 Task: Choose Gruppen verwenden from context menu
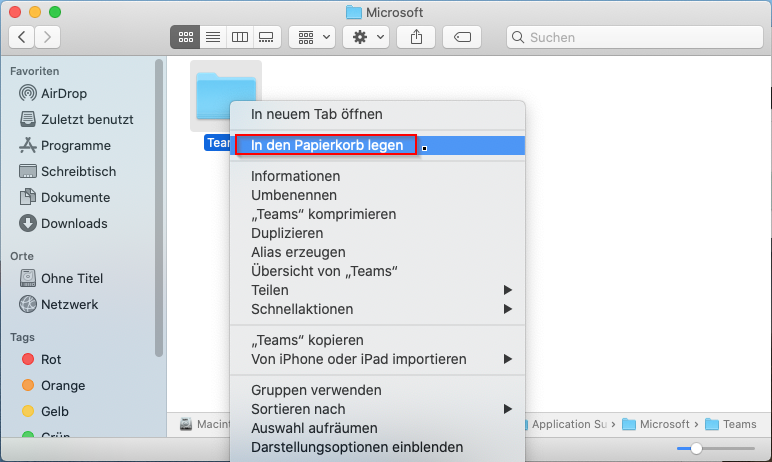click(377, 390)
